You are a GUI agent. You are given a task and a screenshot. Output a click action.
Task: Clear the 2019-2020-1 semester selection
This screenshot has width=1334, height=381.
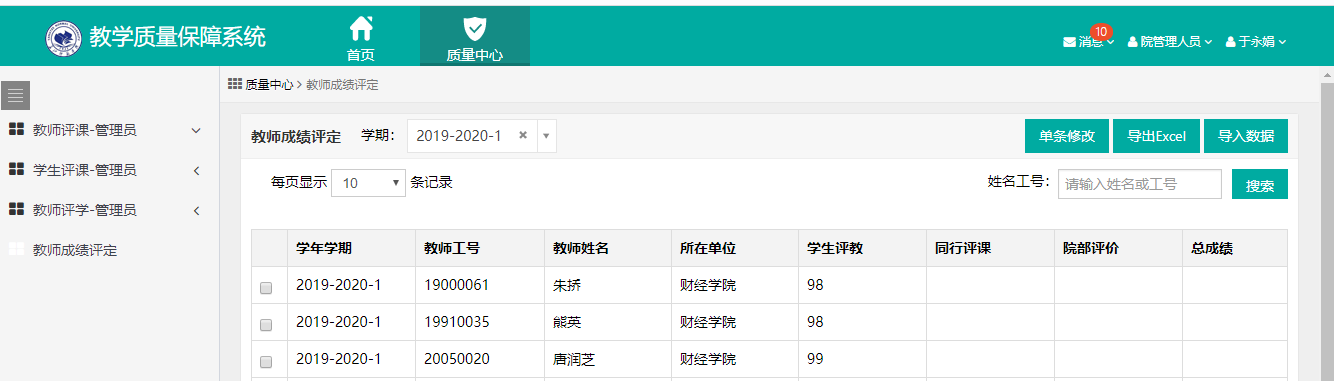click(522, 135)
